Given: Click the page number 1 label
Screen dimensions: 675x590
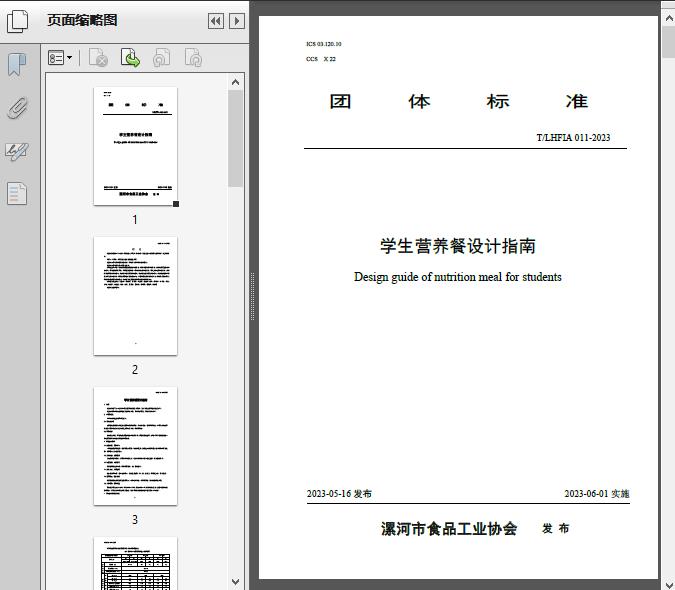Looking at the screenshot, I should click(x=135, y=220).
